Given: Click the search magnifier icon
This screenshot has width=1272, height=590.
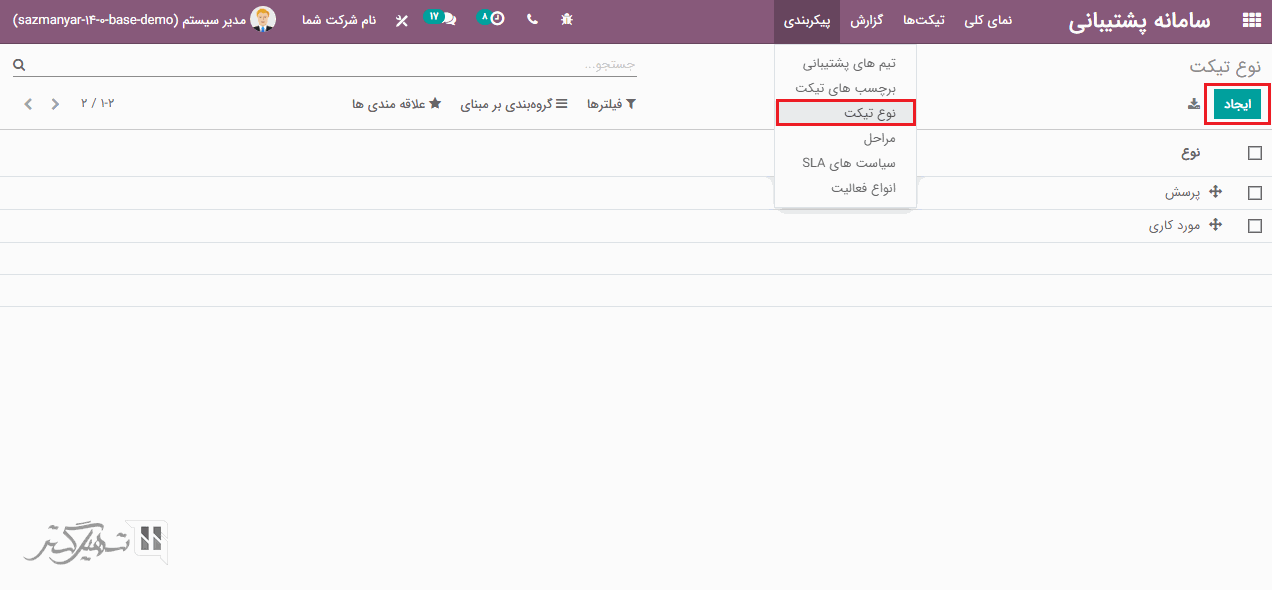Looking at the screenshot, I should (19, 65).
